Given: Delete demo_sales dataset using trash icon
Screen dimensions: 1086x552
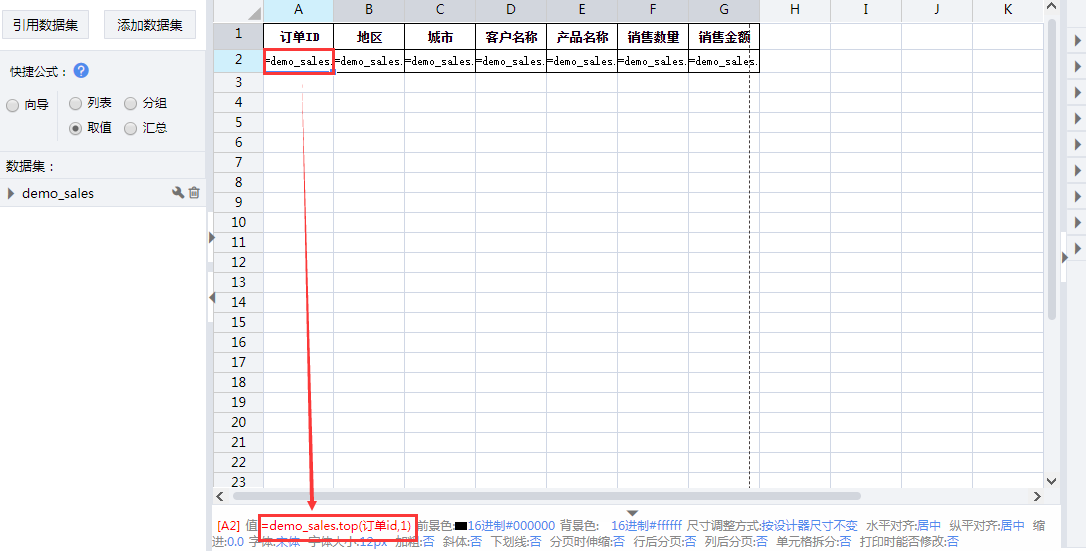Looking at the screenshot, I should [194, 193].
